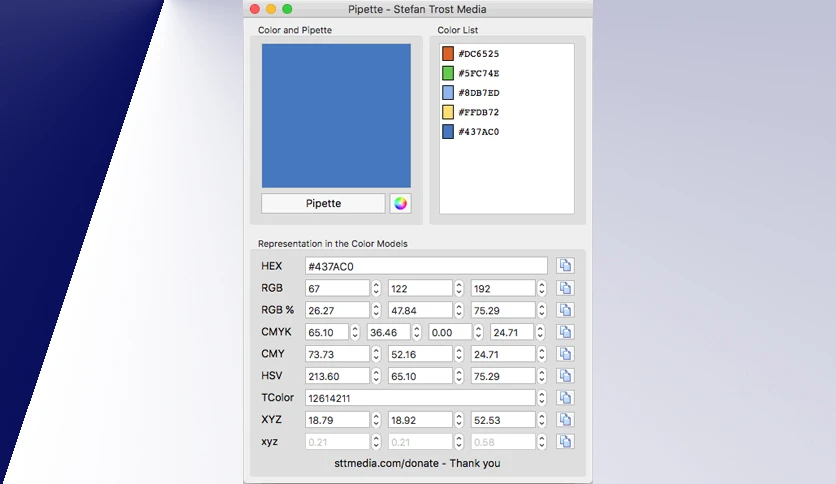The width and height of the screenshot is (836, 484).
Task: Click the XYZ field 18.79
Action: pyautogui.click(x=337, y=420)
